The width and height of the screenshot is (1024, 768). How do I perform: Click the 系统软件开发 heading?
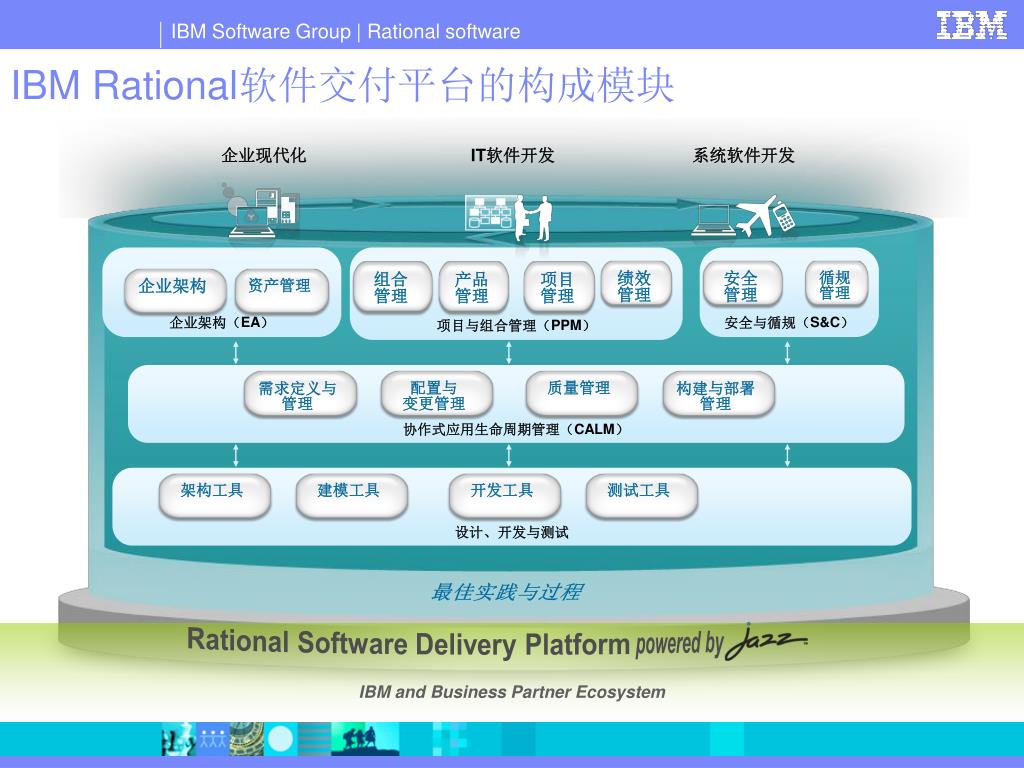click(x=743, y=155)
